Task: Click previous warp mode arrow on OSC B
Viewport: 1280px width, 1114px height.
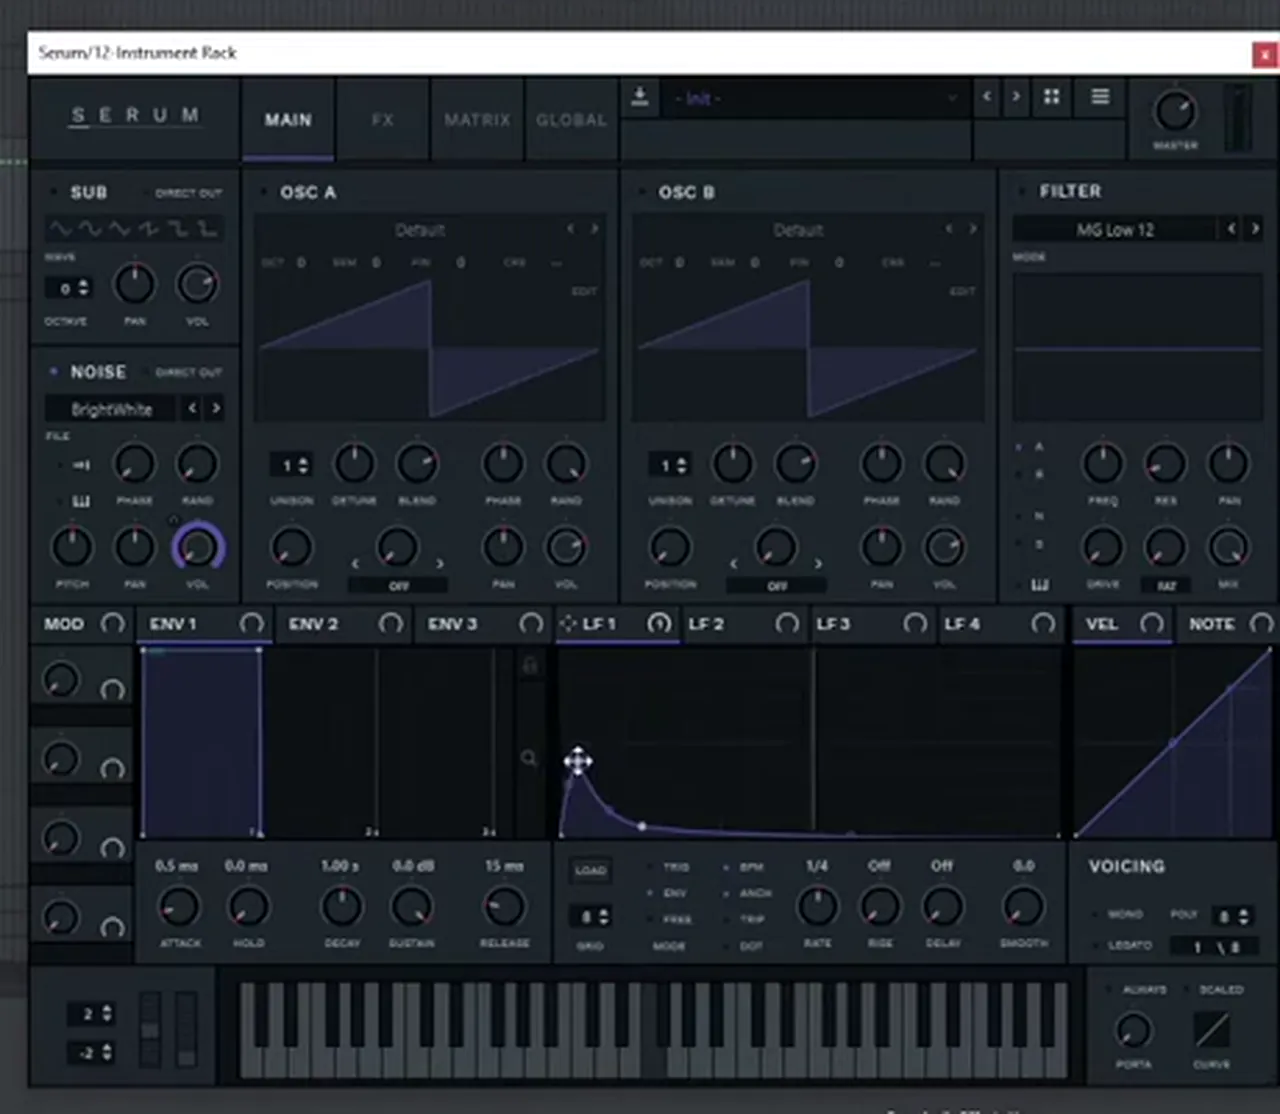Action: 734,564
